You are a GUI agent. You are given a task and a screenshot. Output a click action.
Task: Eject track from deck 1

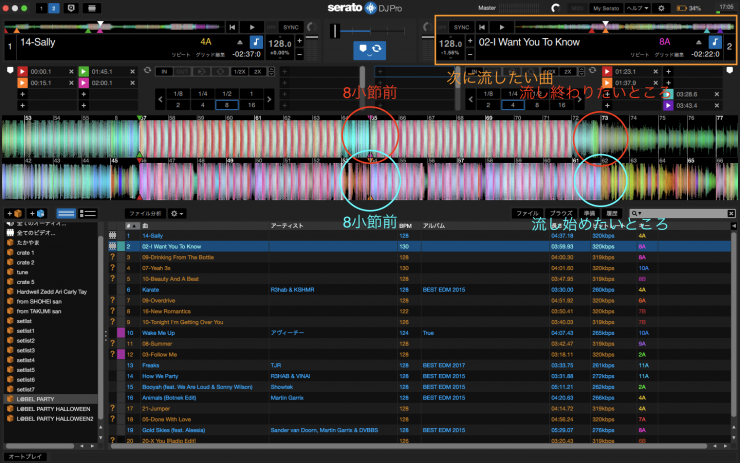coord(240,42)
